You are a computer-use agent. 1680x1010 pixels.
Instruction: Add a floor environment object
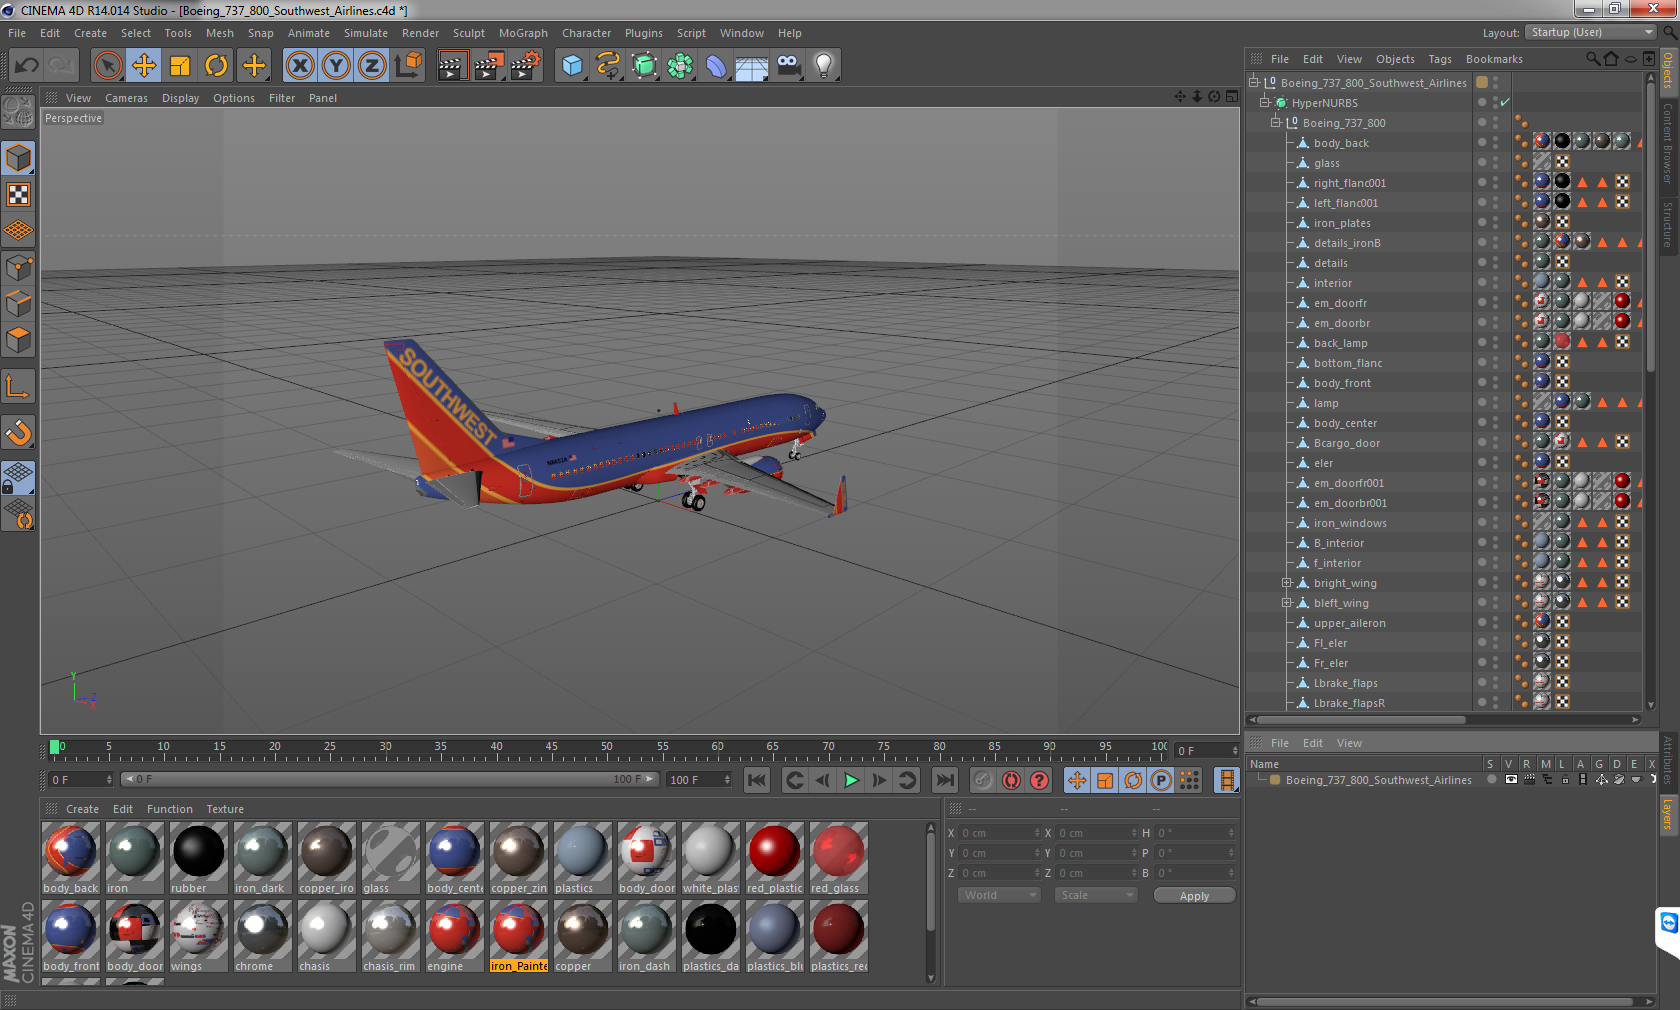(x=752, y=66)
